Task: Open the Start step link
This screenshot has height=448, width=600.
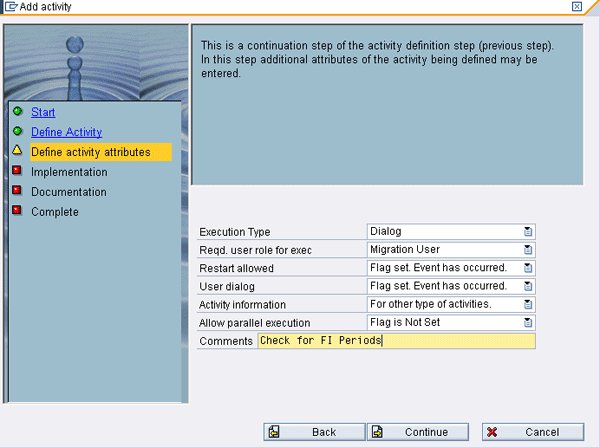Action: 43,112
